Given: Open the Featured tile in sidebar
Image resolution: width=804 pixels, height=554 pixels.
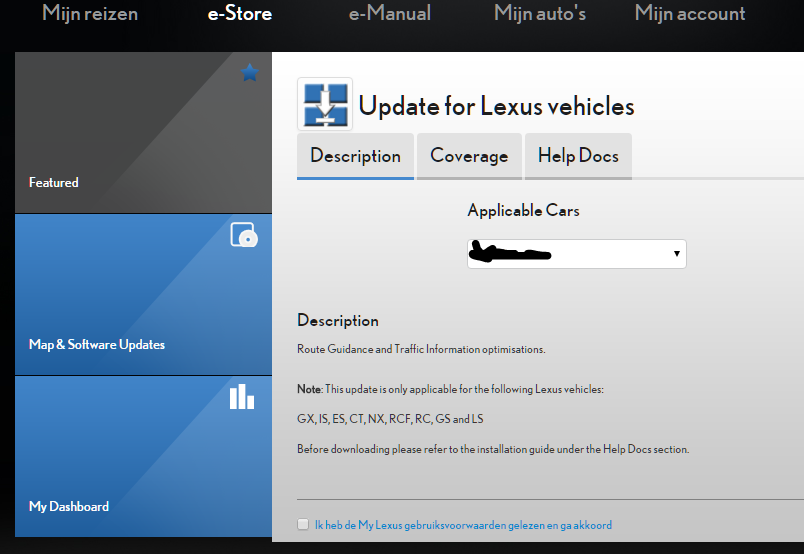Looking at the screenshot, I should tap(144, 132).
